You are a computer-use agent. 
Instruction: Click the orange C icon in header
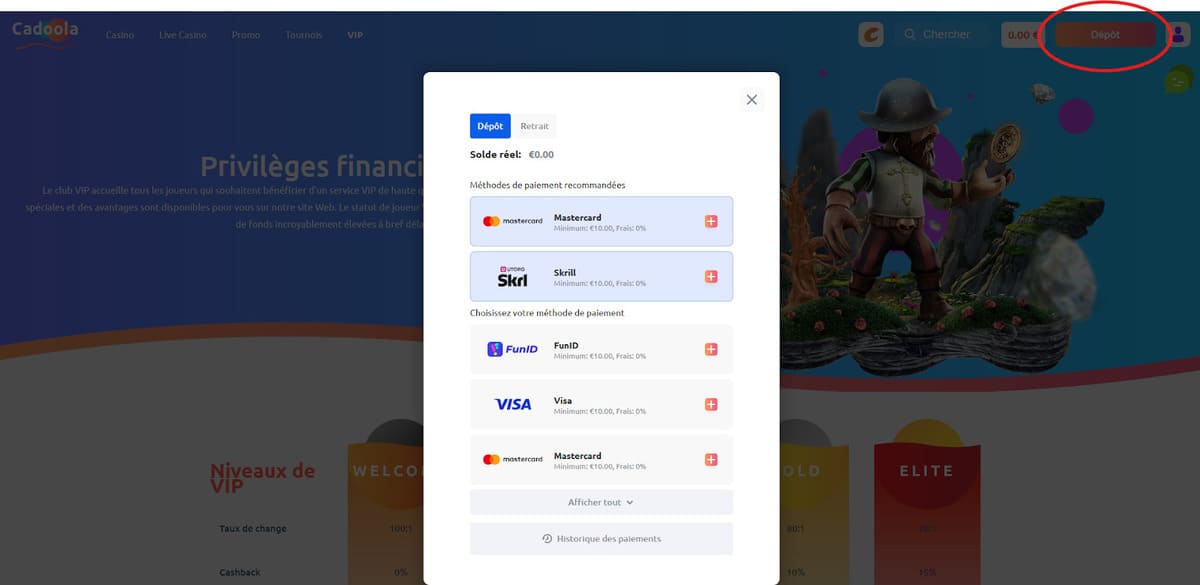[x=870, y=35]
